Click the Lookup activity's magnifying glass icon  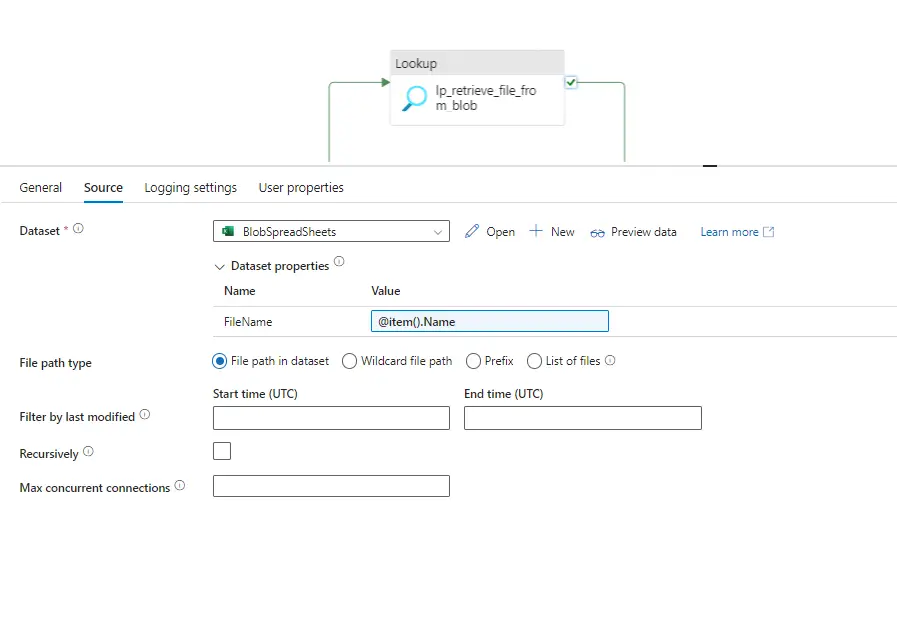click(414, 99)
